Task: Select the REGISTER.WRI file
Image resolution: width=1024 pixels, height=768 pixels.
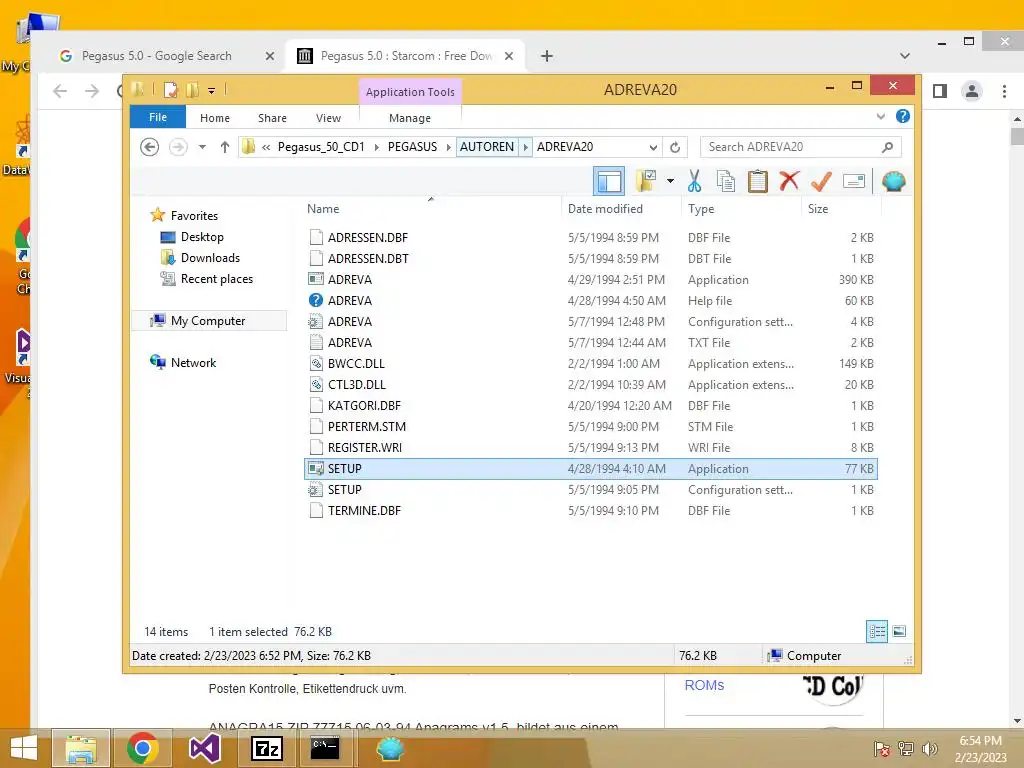Action: point(591,447)
